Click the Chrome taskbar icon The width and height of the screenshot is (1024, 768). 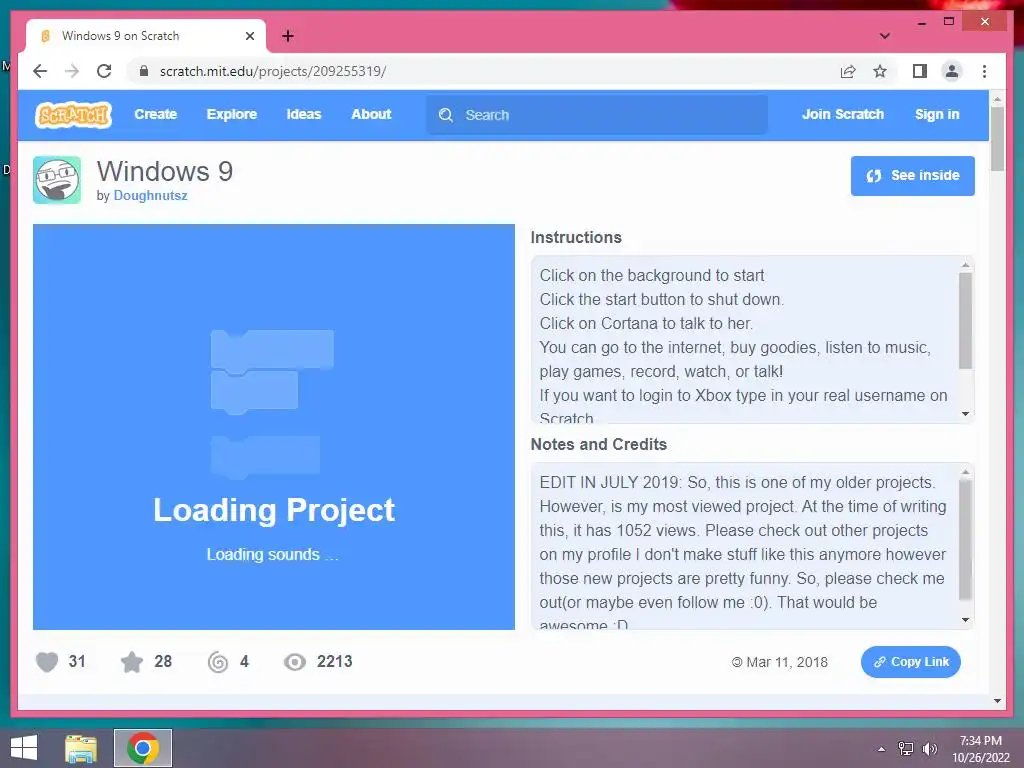click(x=143, y=748)
